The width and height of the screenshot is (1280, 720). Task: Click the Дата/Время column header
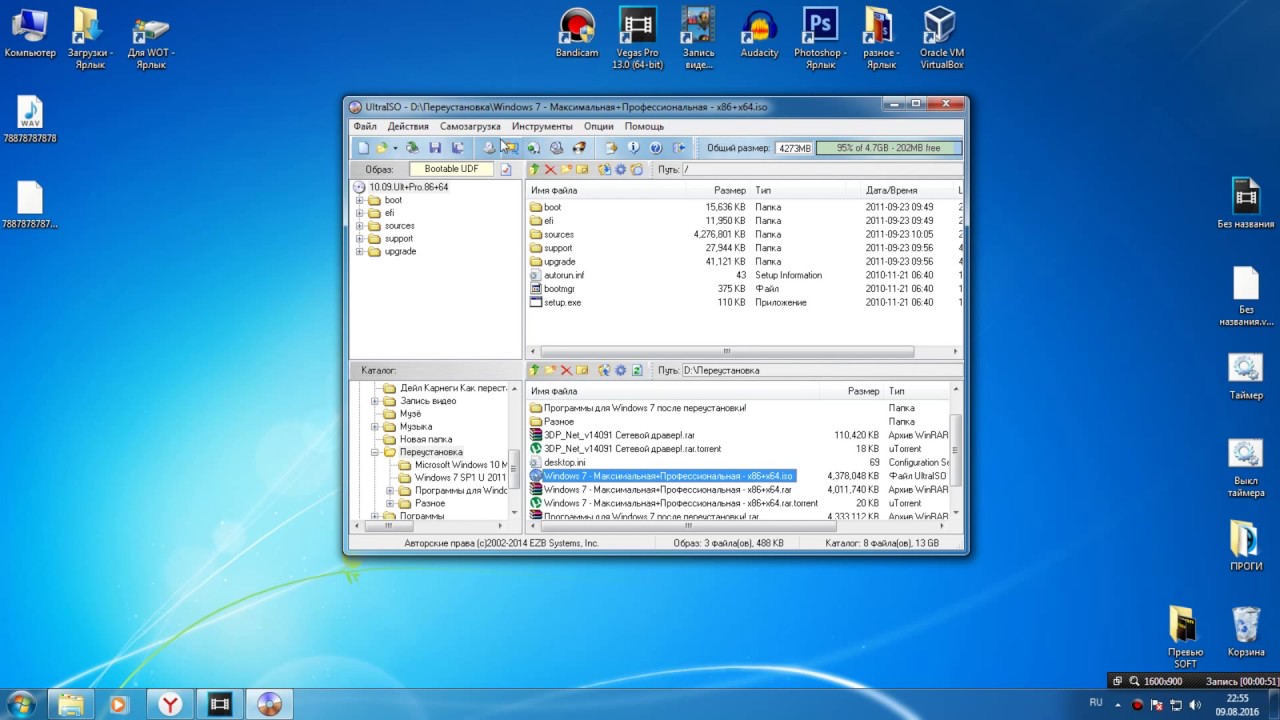[908, 190]
